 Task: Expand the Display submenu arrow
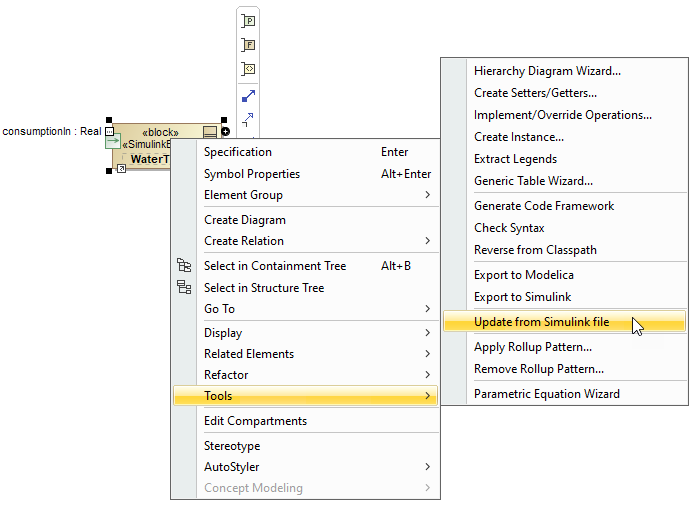(x=428, y=333)
